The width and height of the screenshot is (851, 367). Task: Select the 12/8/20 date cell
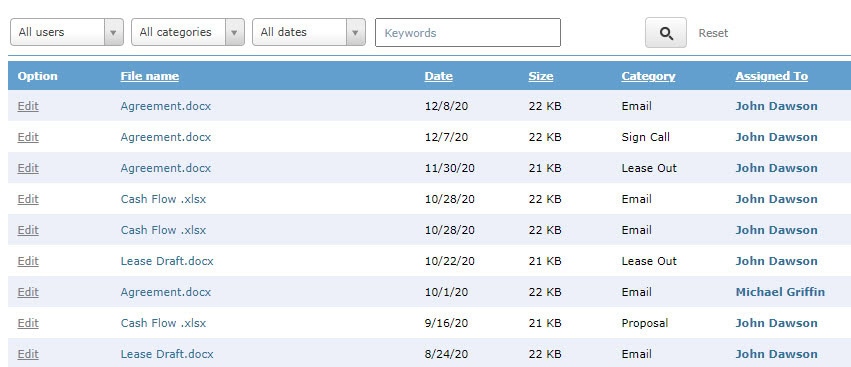point(446,106)
